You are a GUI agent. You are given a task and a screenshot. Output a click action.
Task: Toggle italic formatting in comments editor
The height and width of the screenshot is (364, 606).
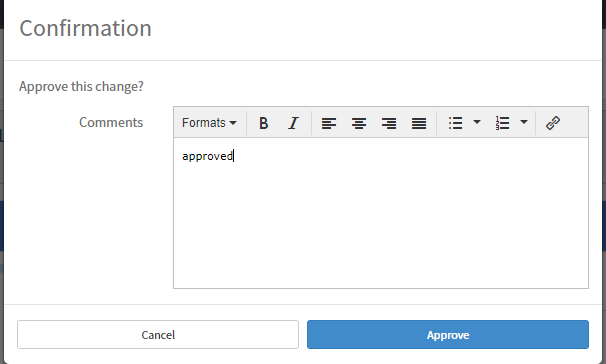point(293,123)
